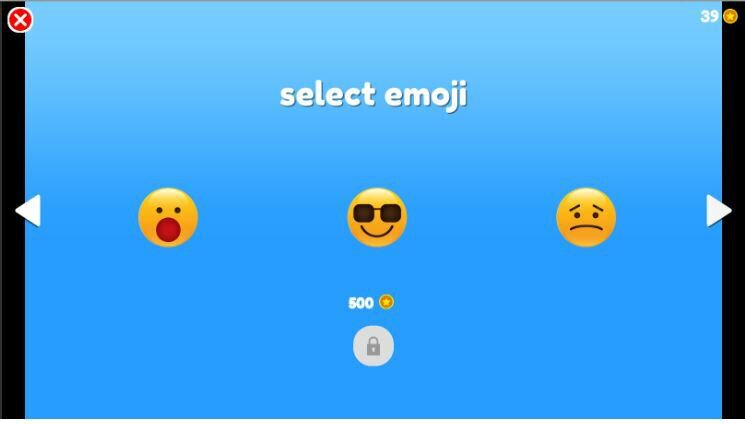Image resolution: width=745 pixels, height=424 pixels.
Task: Pick the surprised open-mouth emoji
Action: [x=168, y=217]
